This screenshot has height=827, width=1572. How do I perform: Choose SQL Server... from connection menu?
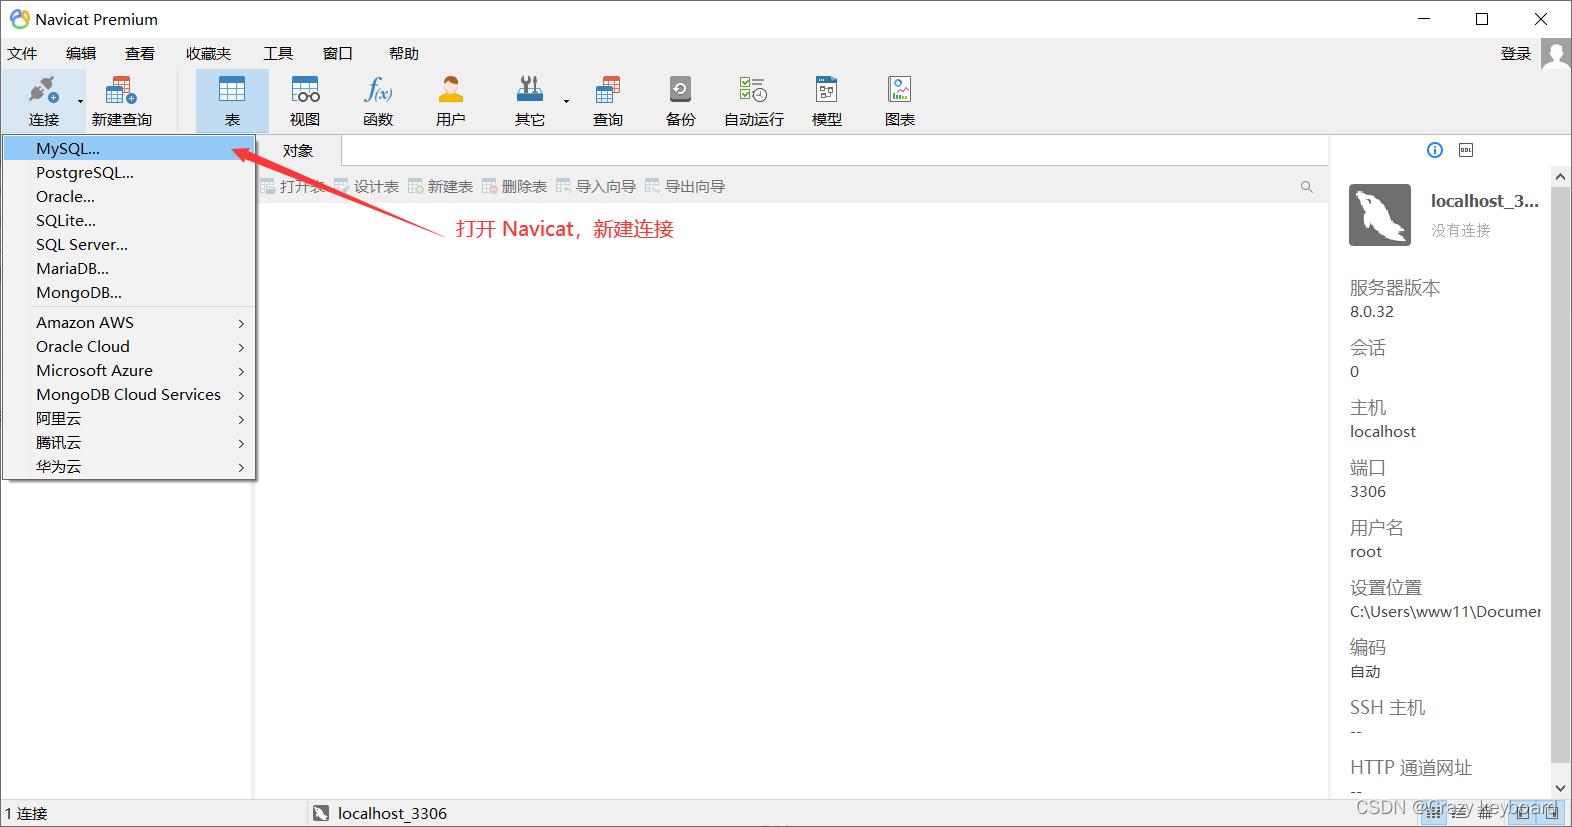(129, 244)
